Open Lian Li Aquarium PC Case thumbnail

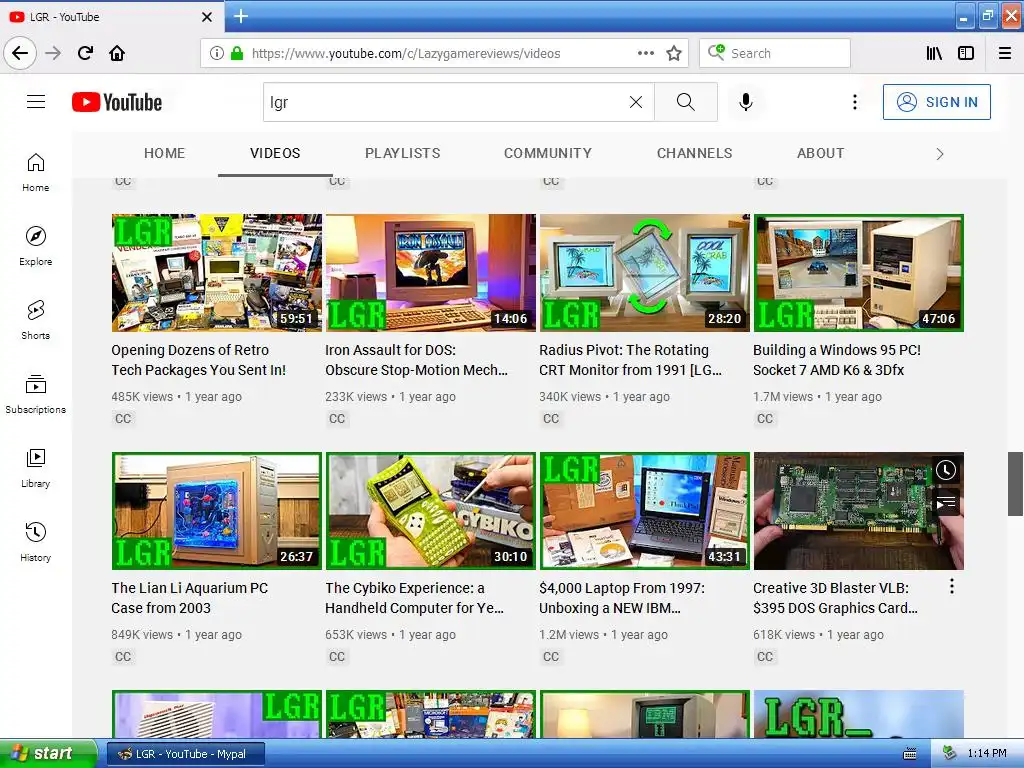(x=217, y=511)
